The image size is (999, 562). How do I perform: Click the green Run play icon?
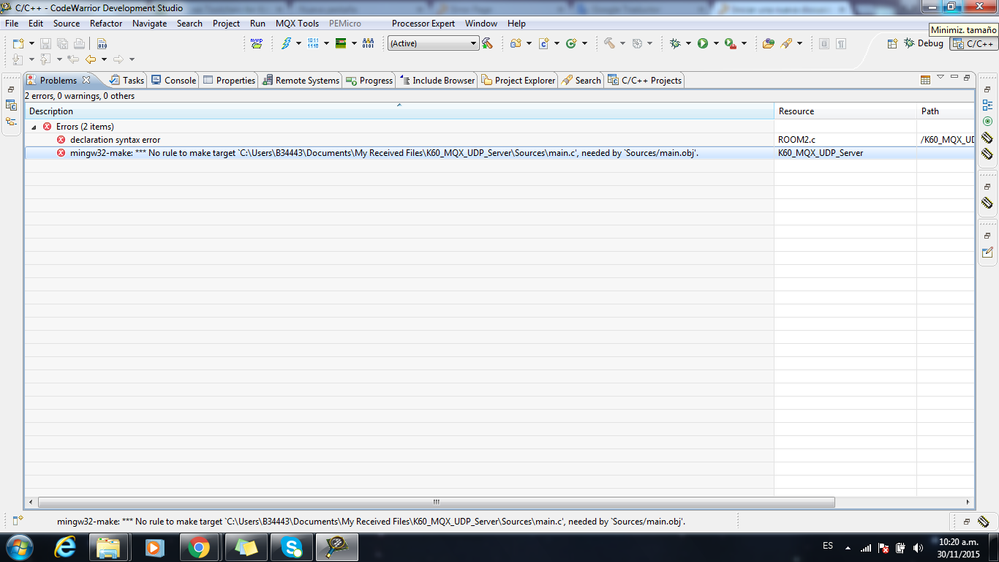coord(703,43)
